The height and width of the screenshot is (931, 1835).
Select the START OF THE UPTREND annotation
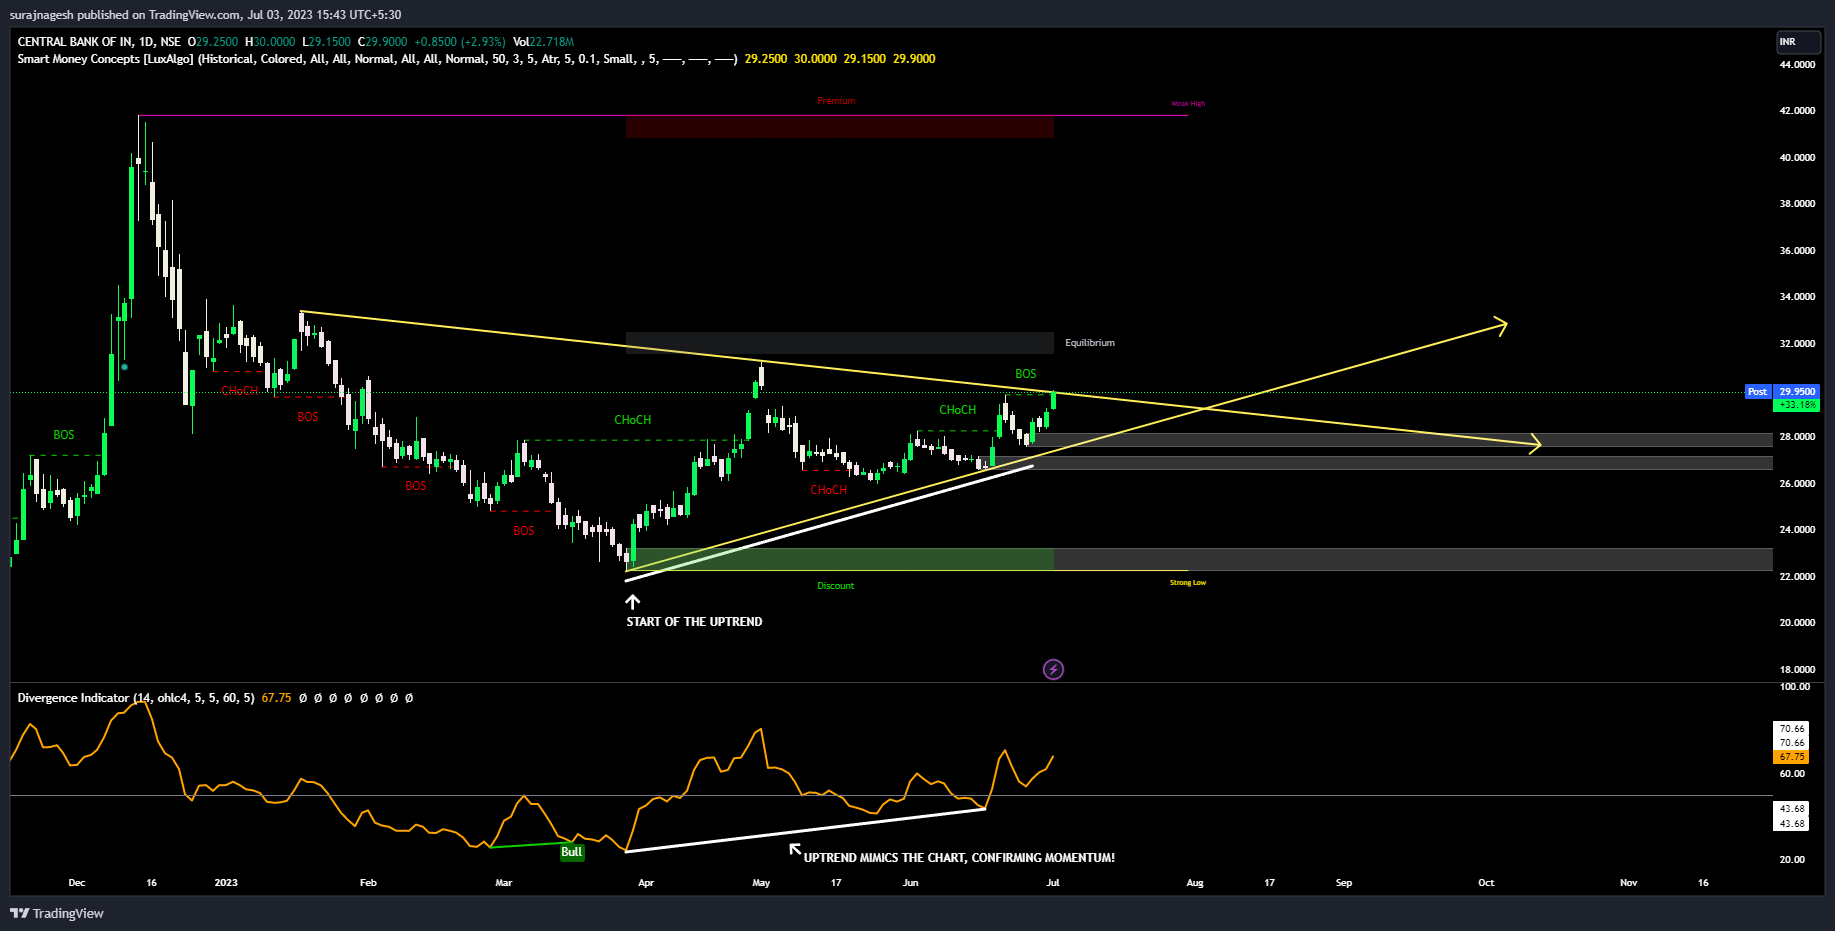(x=694, y=622)
